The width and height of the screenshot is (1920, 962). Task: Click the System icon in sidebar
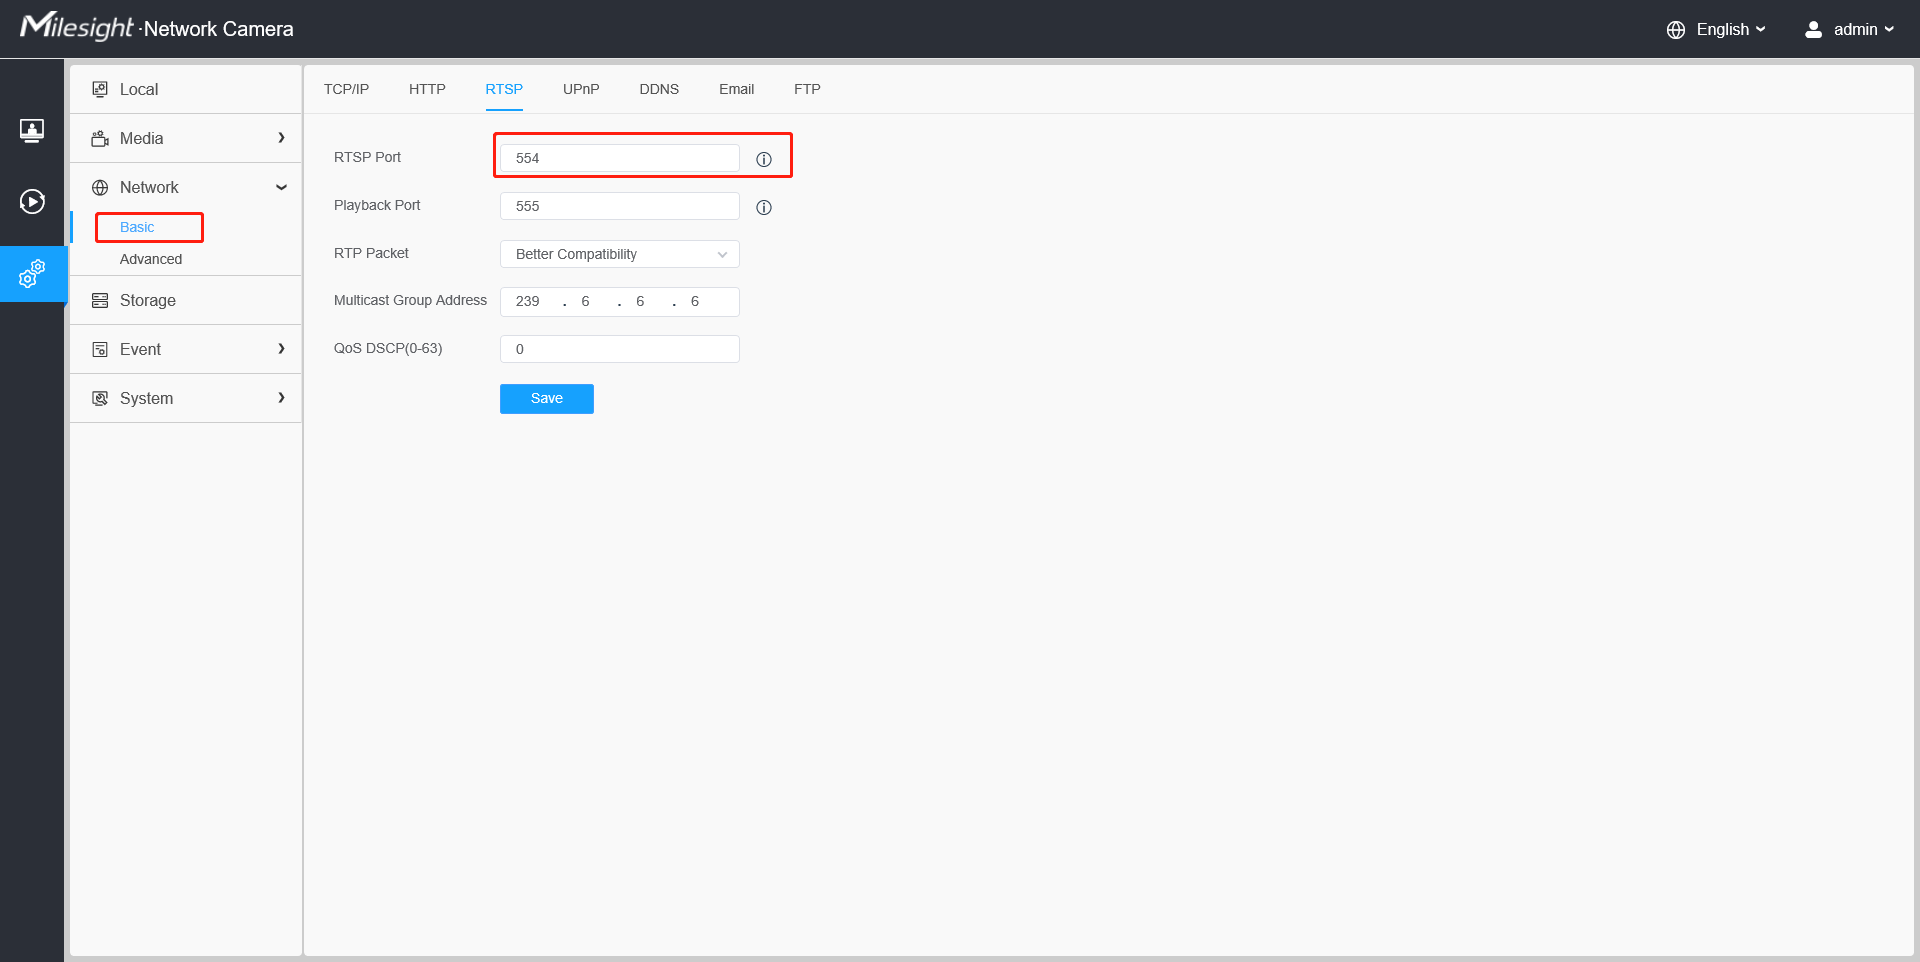click(100, 398)
